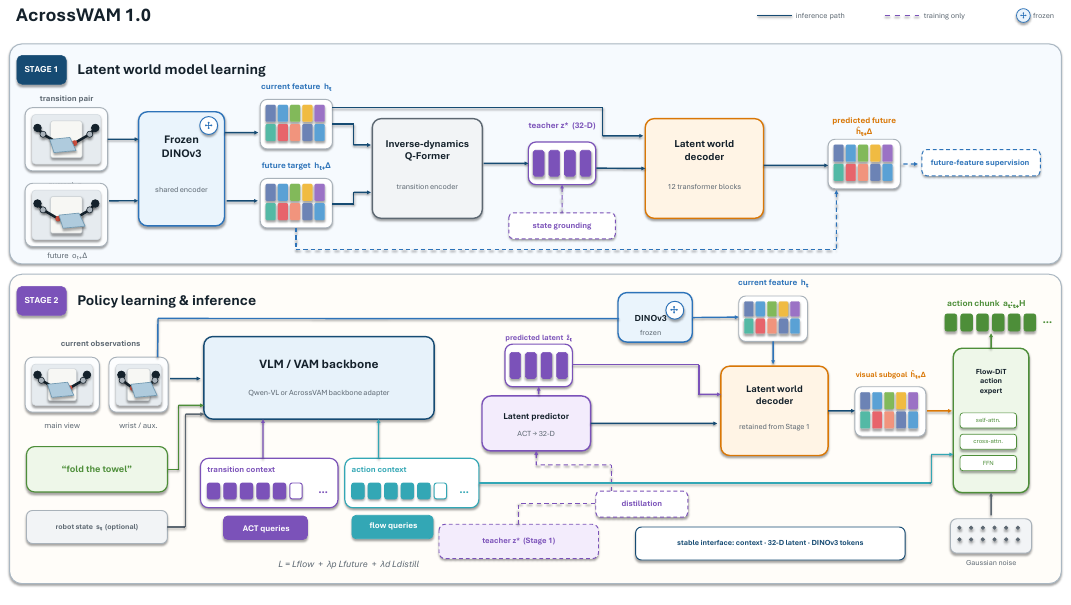Click the FFN block
Viewport: 1071px width, 605px height.
coord(988,464)
